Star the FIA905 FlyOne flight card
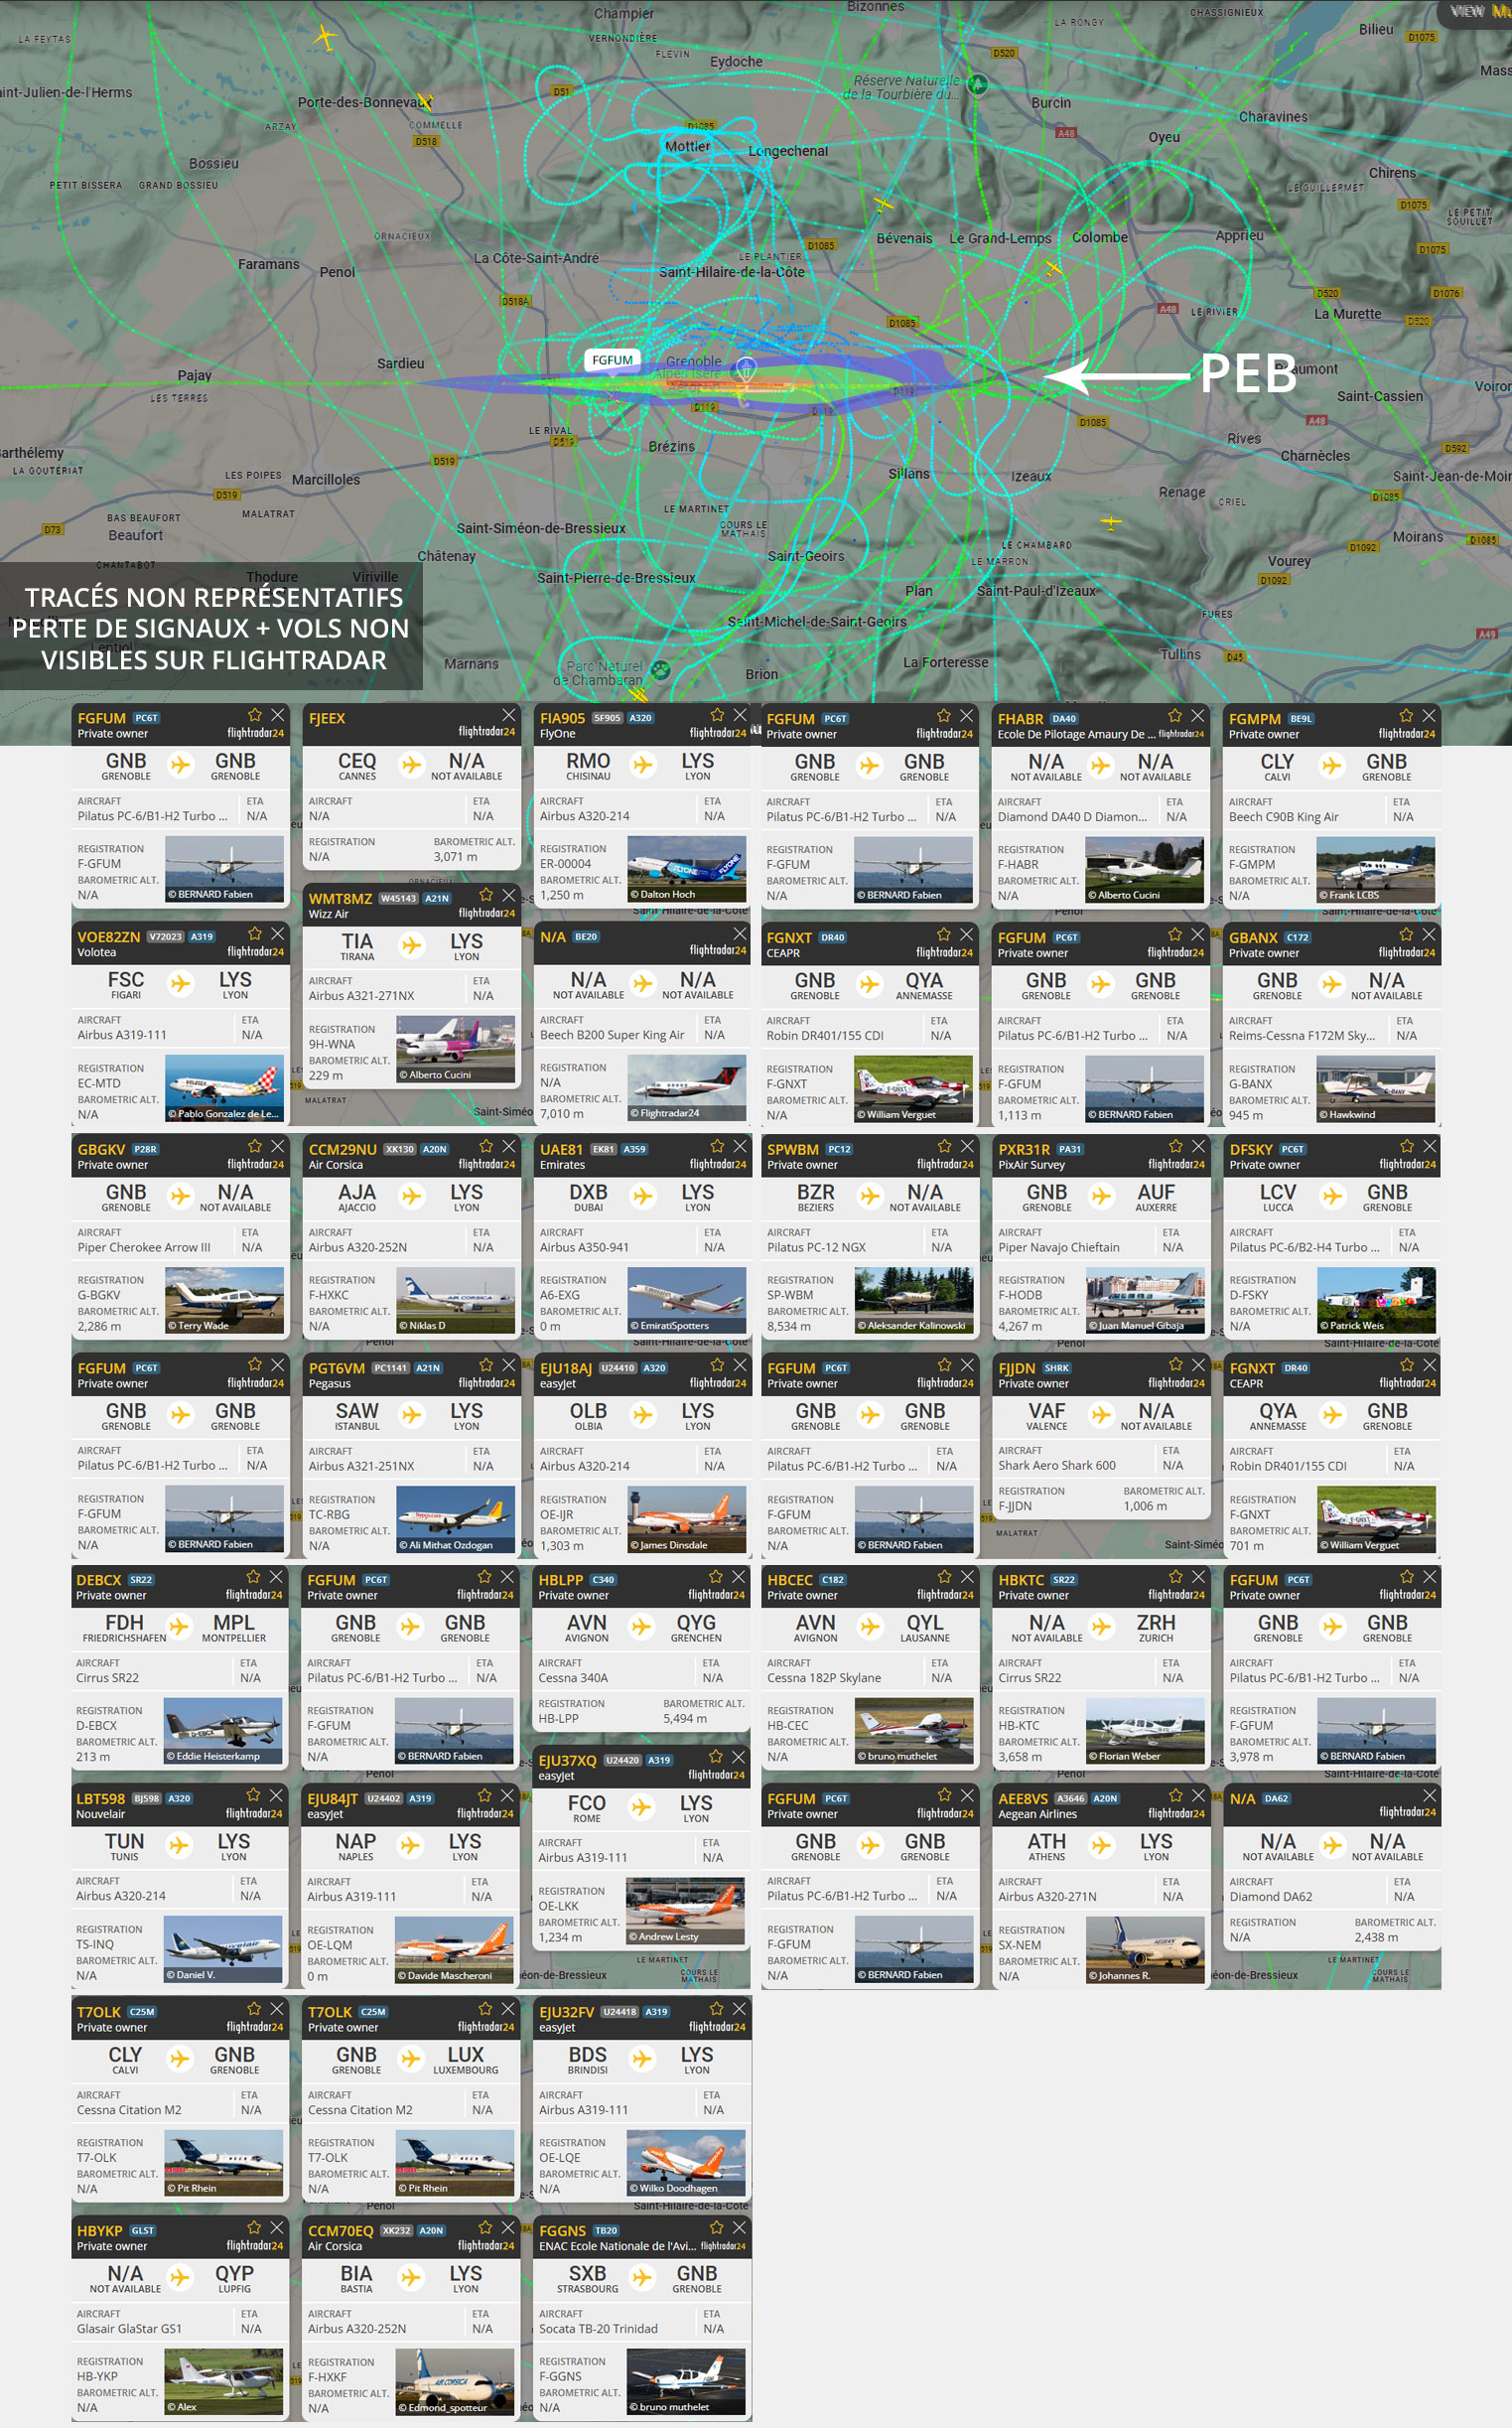1512x2428 pixels. (716, 715)
